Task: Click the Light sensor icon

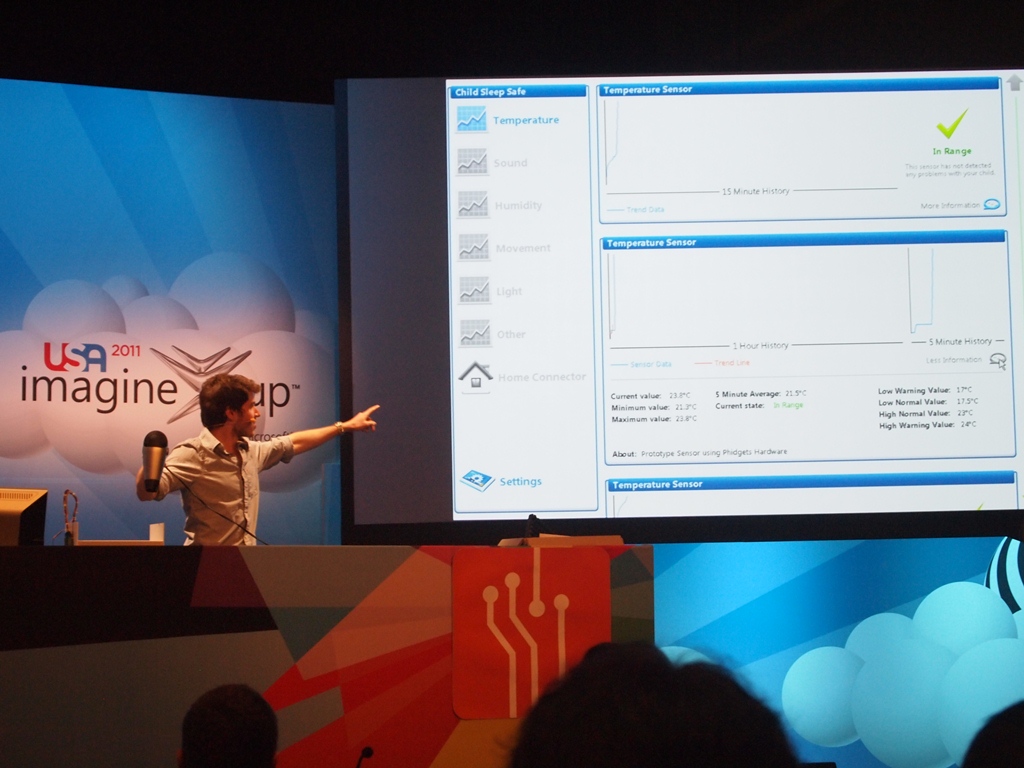Action: point(474,290)
